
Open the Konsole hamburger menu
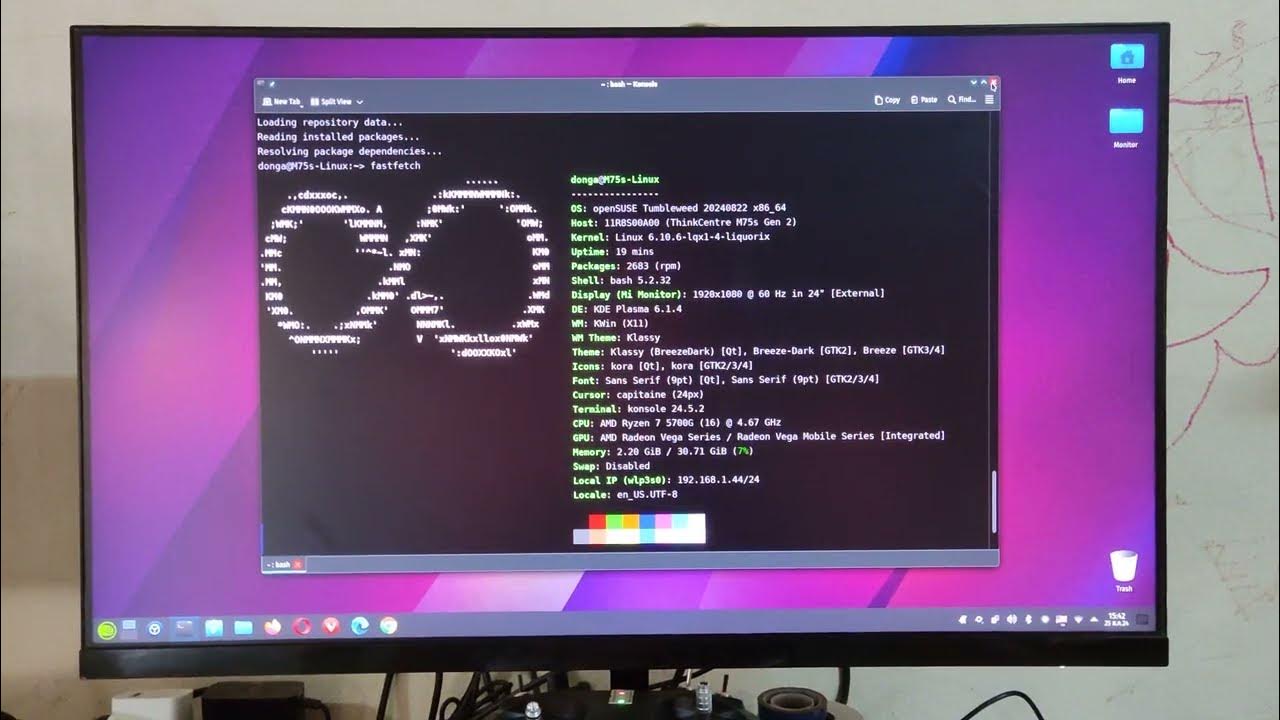pos(989,100)
